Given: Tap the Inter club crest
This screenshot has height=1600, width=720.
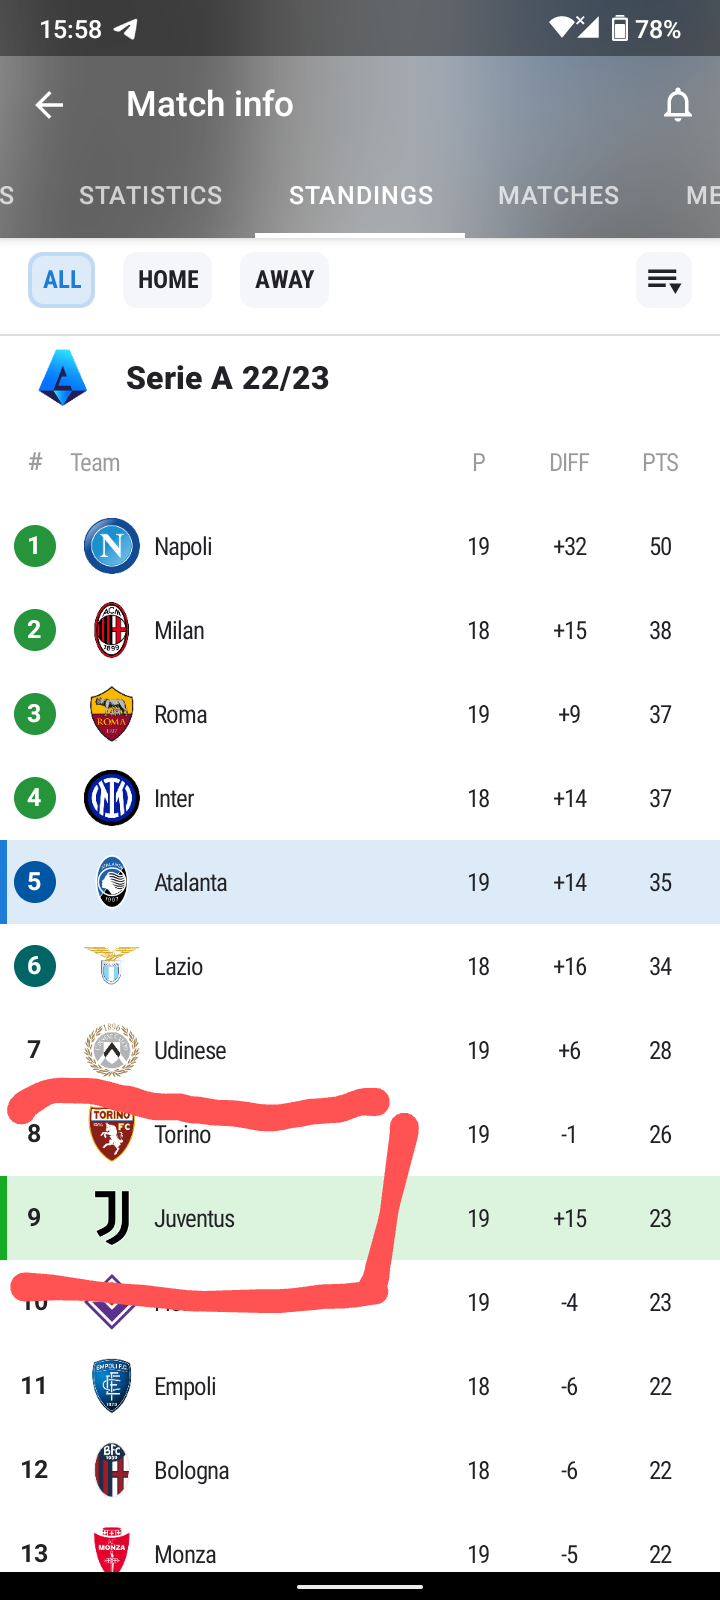Looking at the screenshot, I should 112,798.
